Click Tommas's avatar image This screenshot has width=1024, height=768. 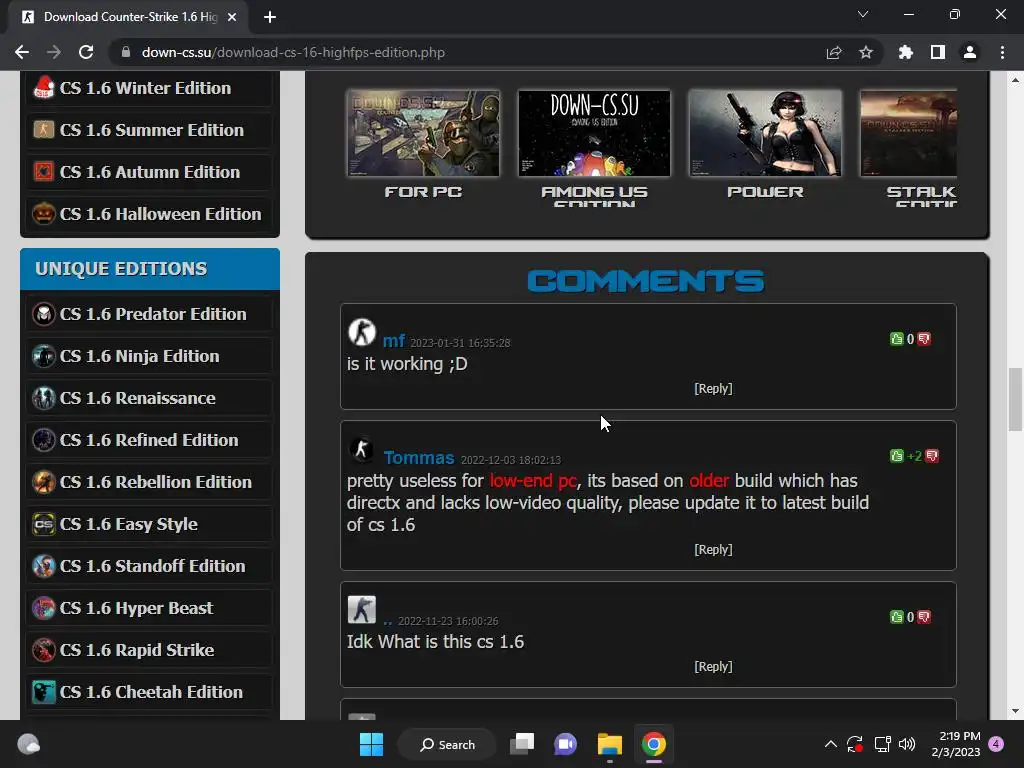click(x=361, y=449)
